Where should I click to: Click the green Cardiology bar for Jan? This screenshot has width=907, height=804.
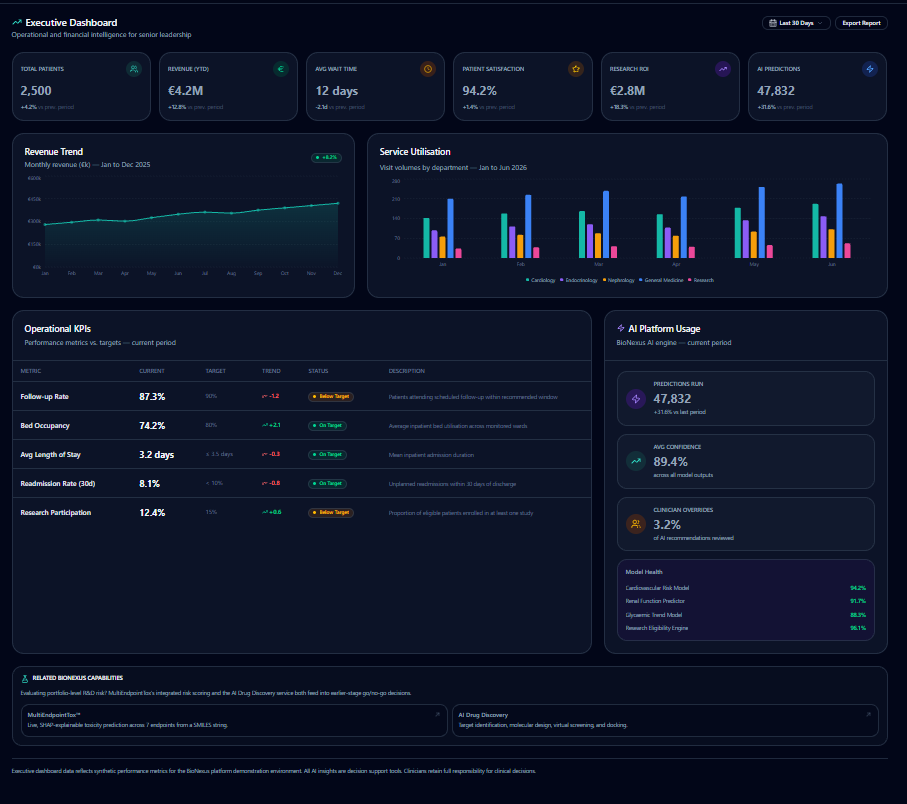[x=427, y=238]
